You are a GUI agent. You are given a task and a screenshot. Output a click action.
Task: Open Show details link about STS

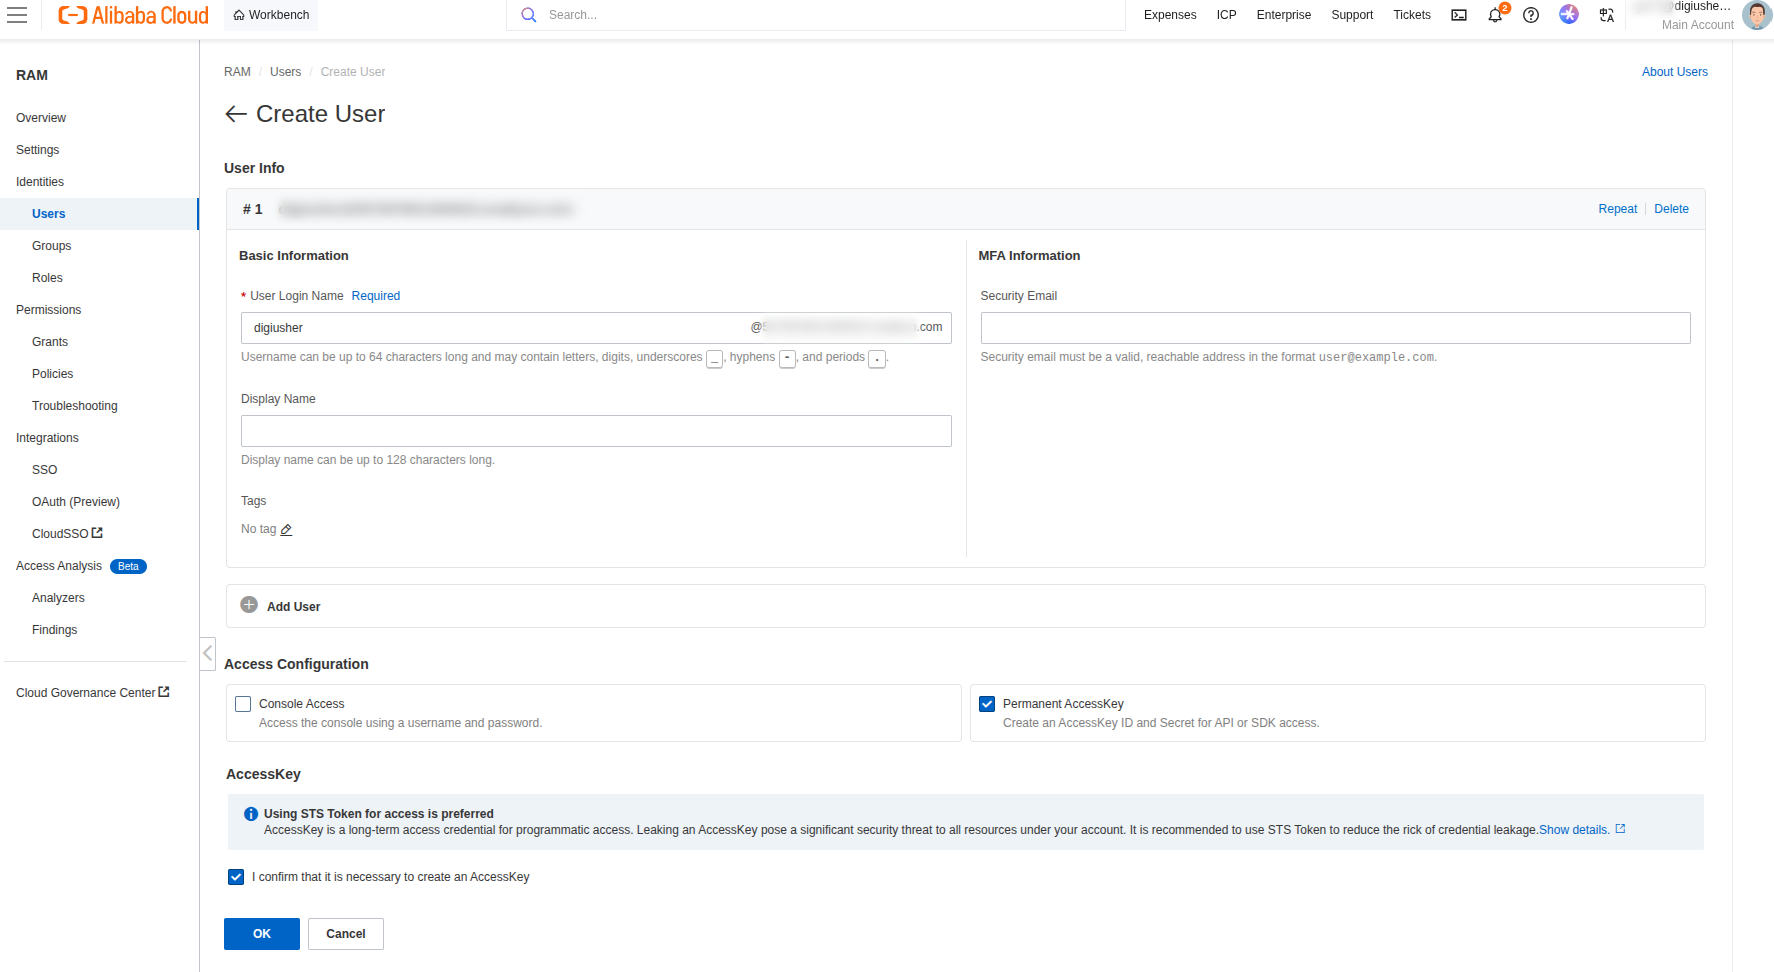[x=1582, y=830]
